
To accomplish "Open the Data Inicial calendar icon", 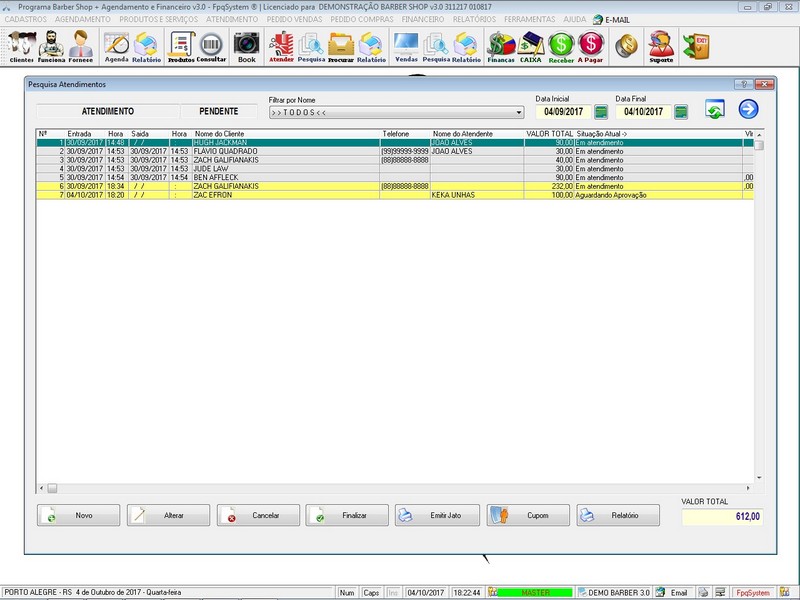I will (x=601, y=112).
